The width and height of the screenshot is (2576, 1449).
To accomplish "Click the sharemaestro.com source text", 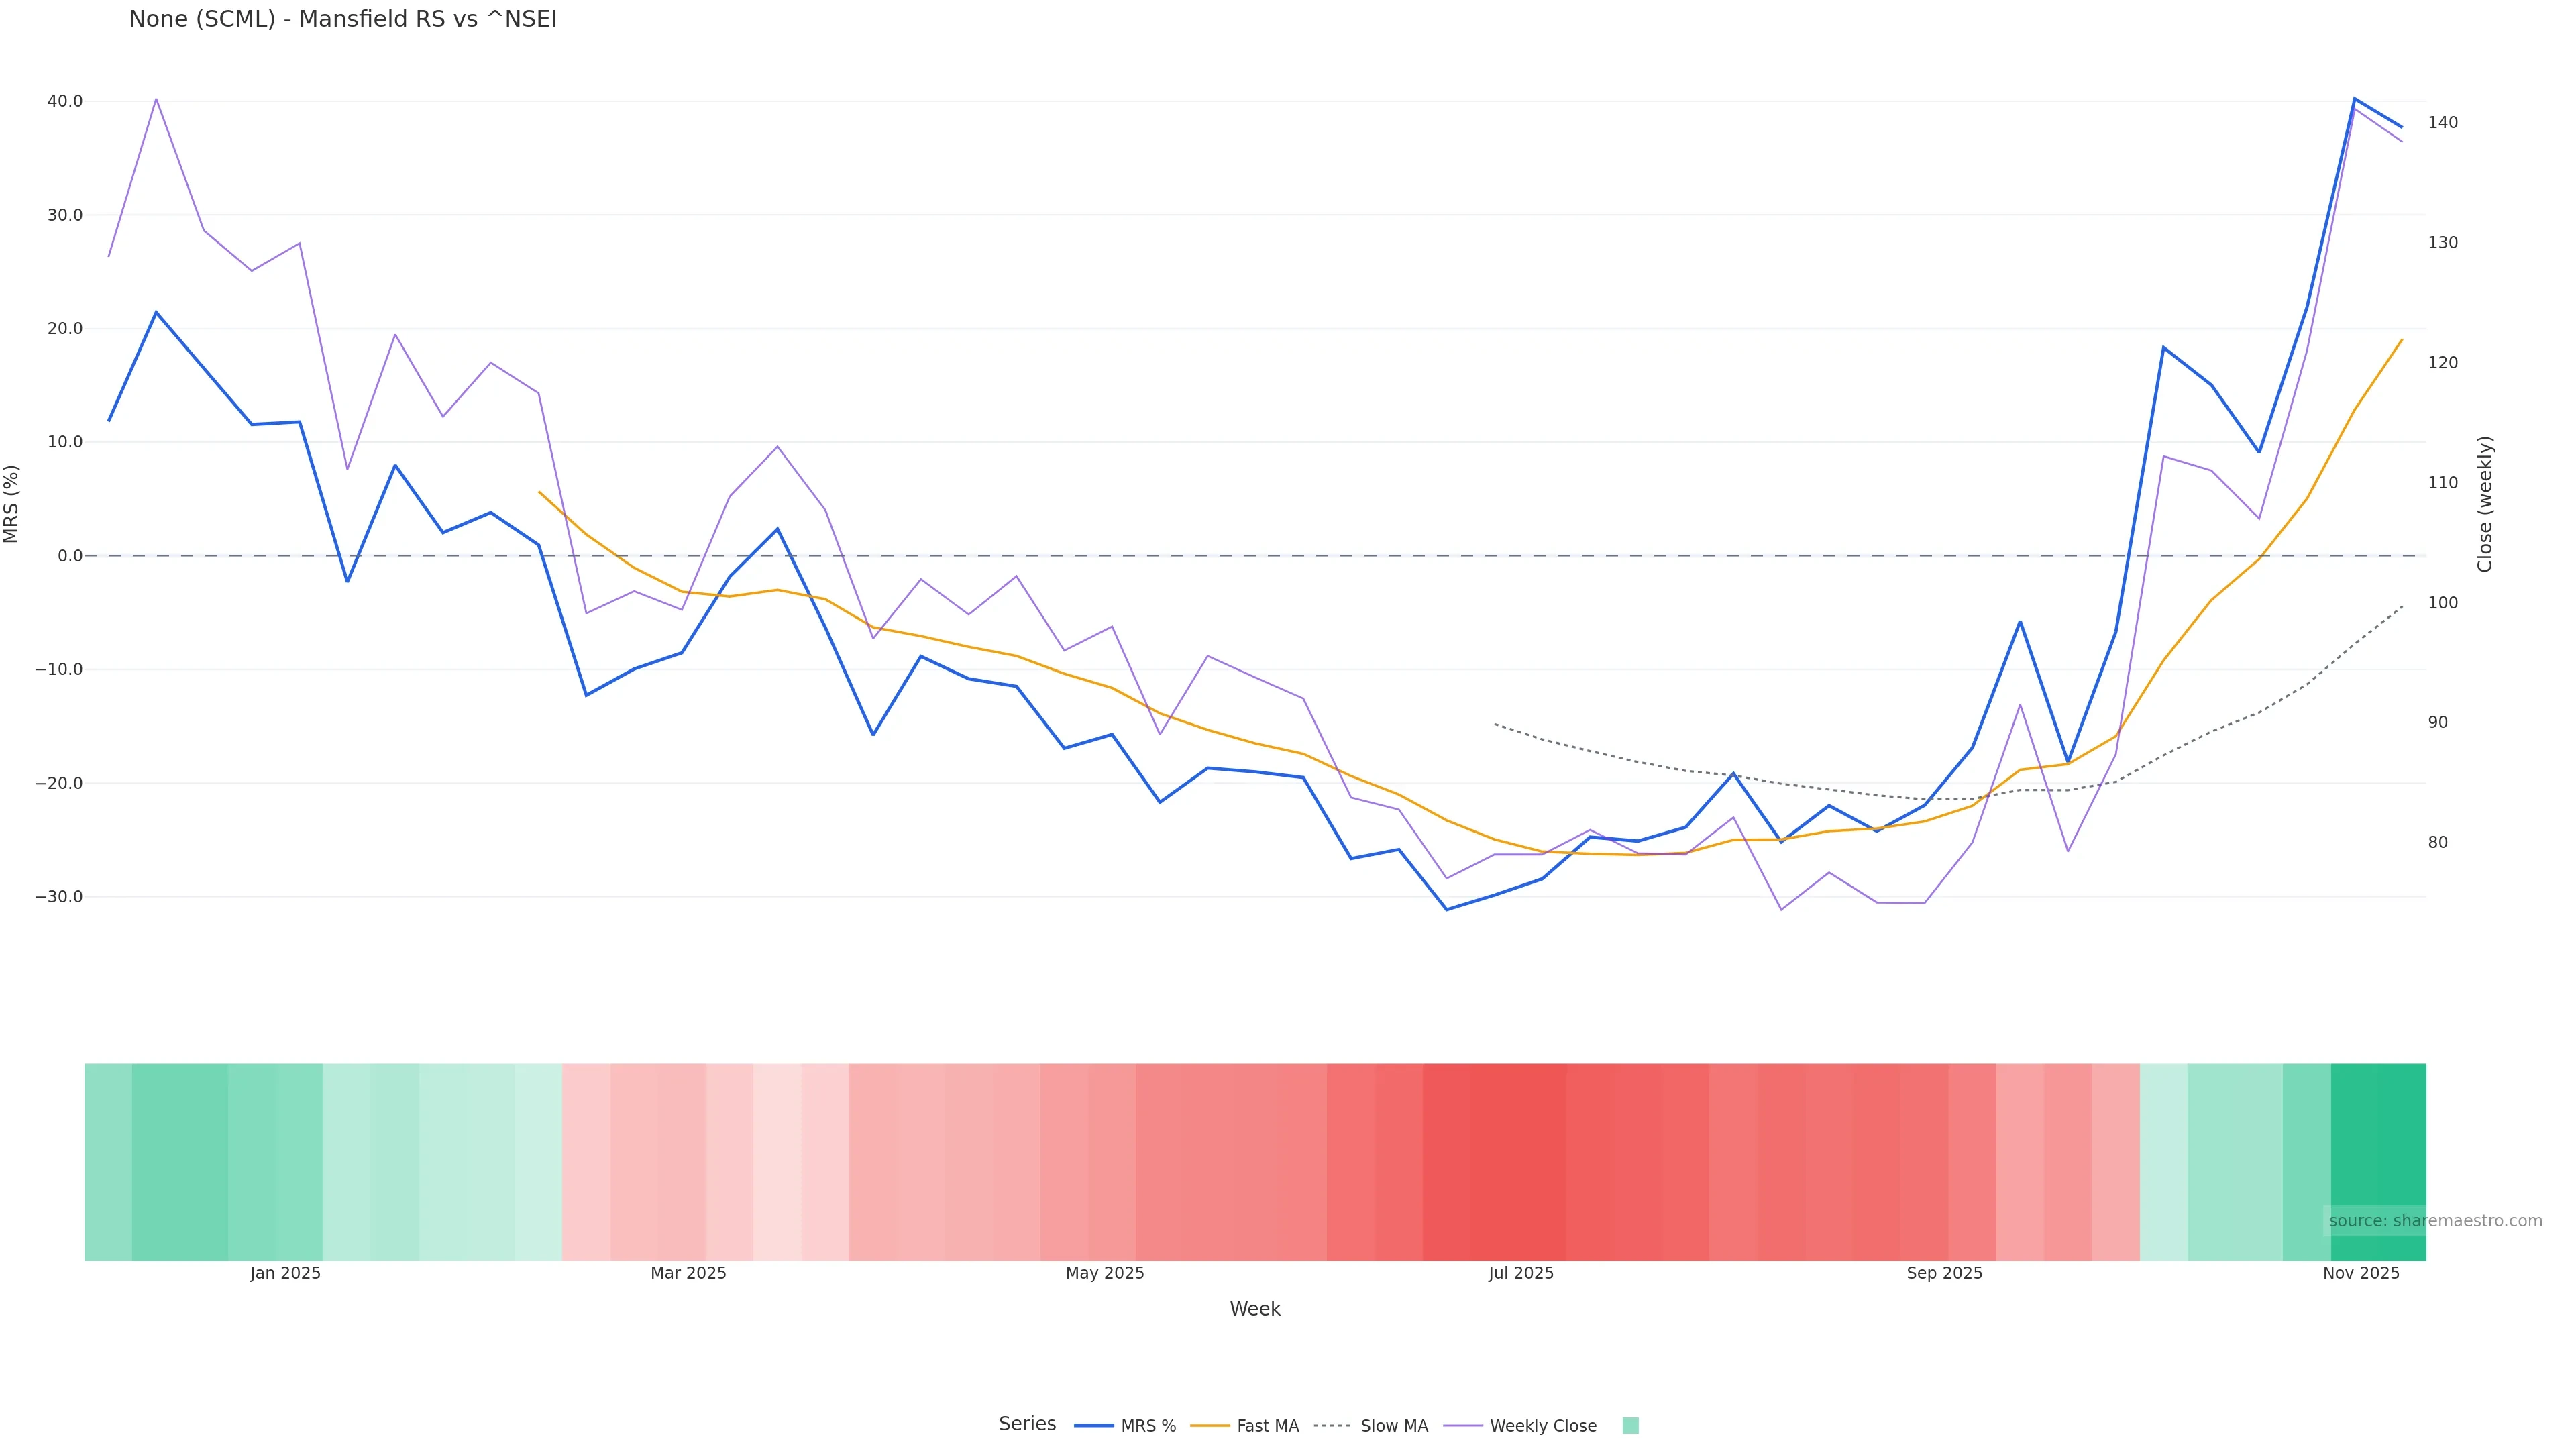I will pos(2435,1221).
